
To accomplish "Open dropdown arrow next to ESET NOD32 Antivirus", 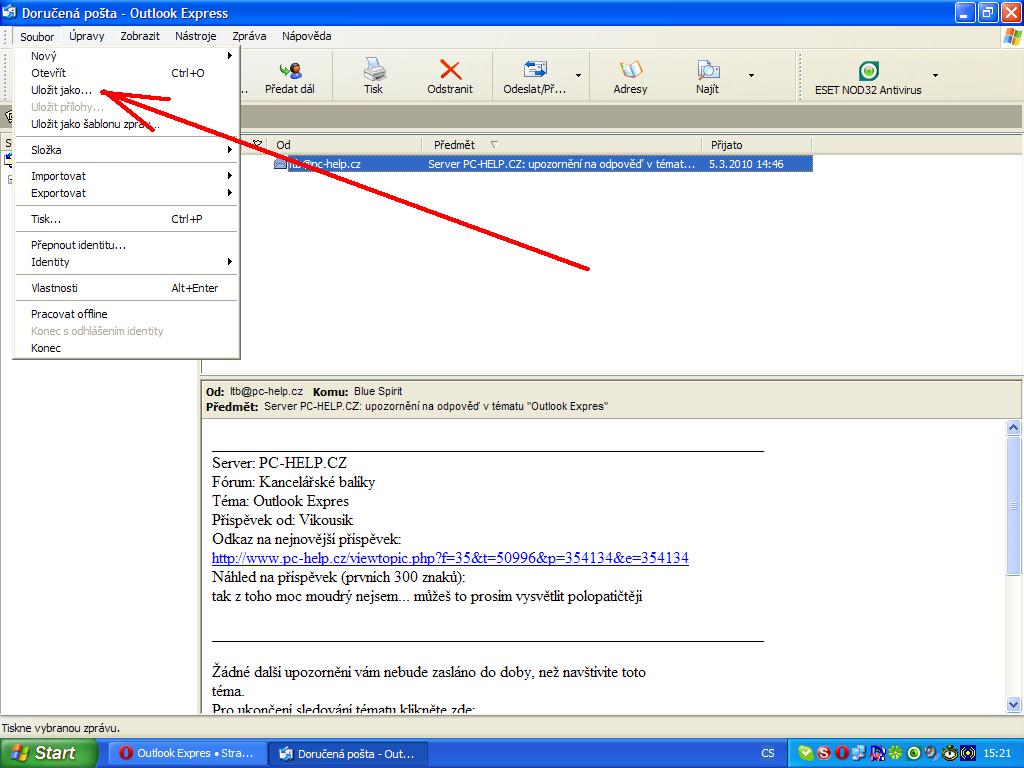I will coord(935,75).
